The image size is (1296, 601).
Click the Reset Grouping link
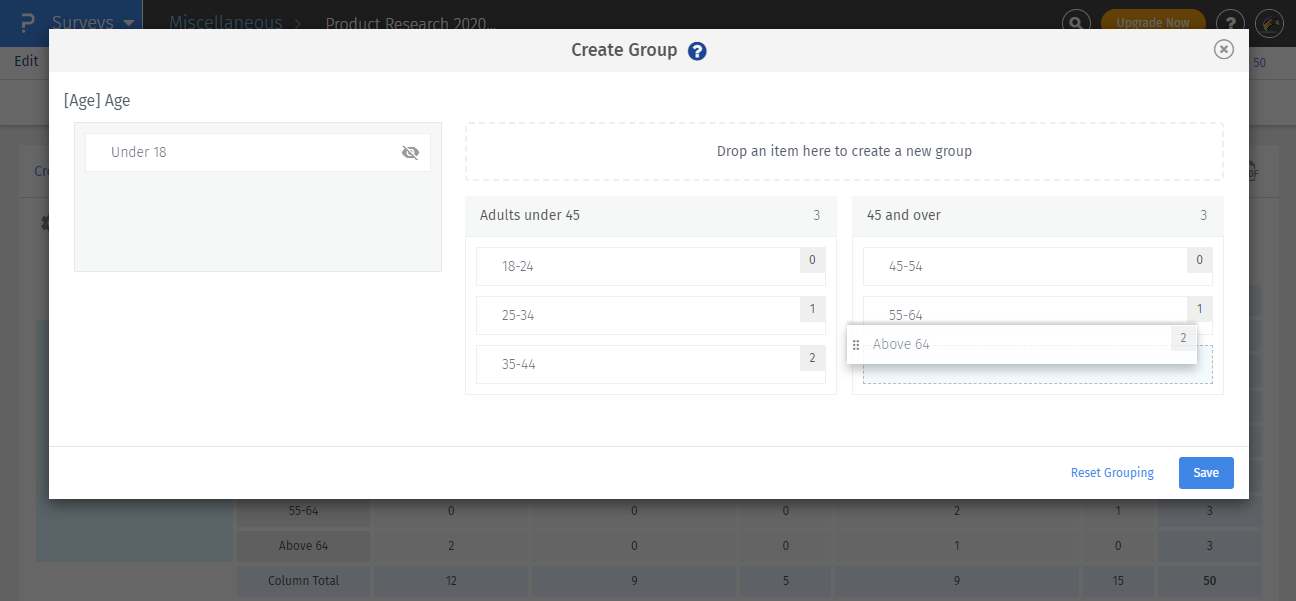[1112, 473]
